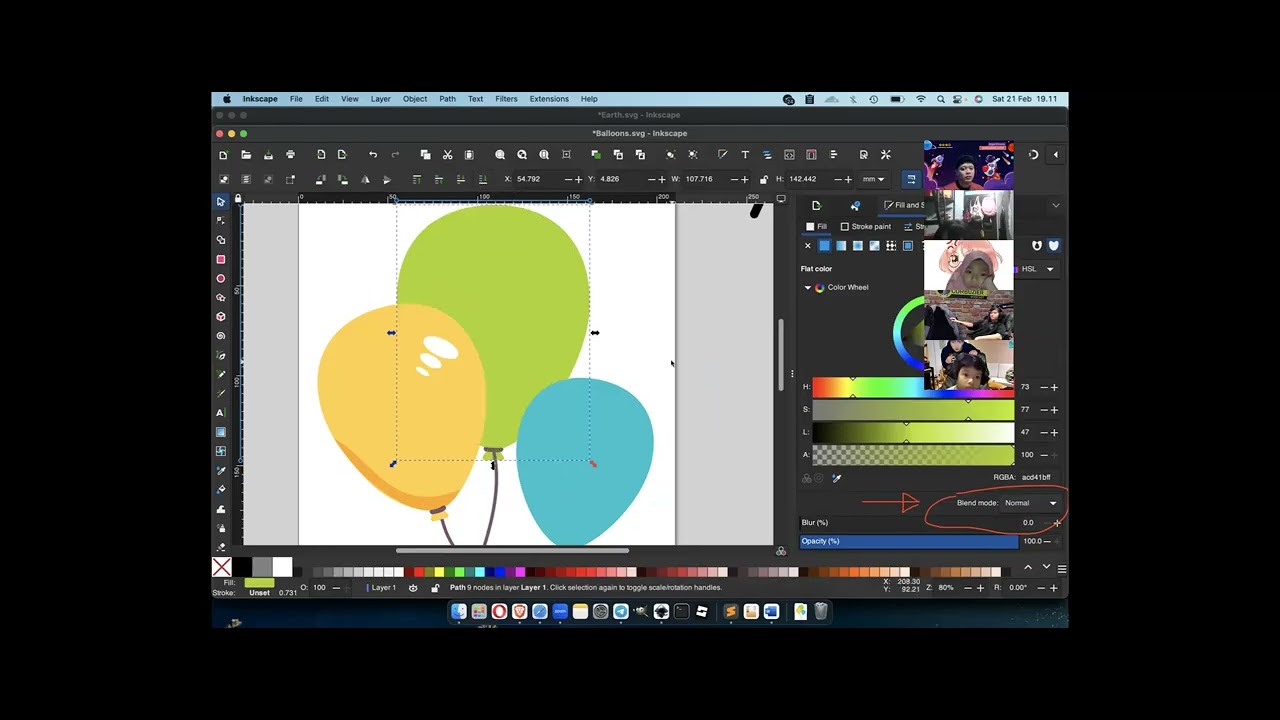Image resolution: width=1280 pixels, height=720 pixels.
Task: Open the File menu
Action: [x=296, y=99]
